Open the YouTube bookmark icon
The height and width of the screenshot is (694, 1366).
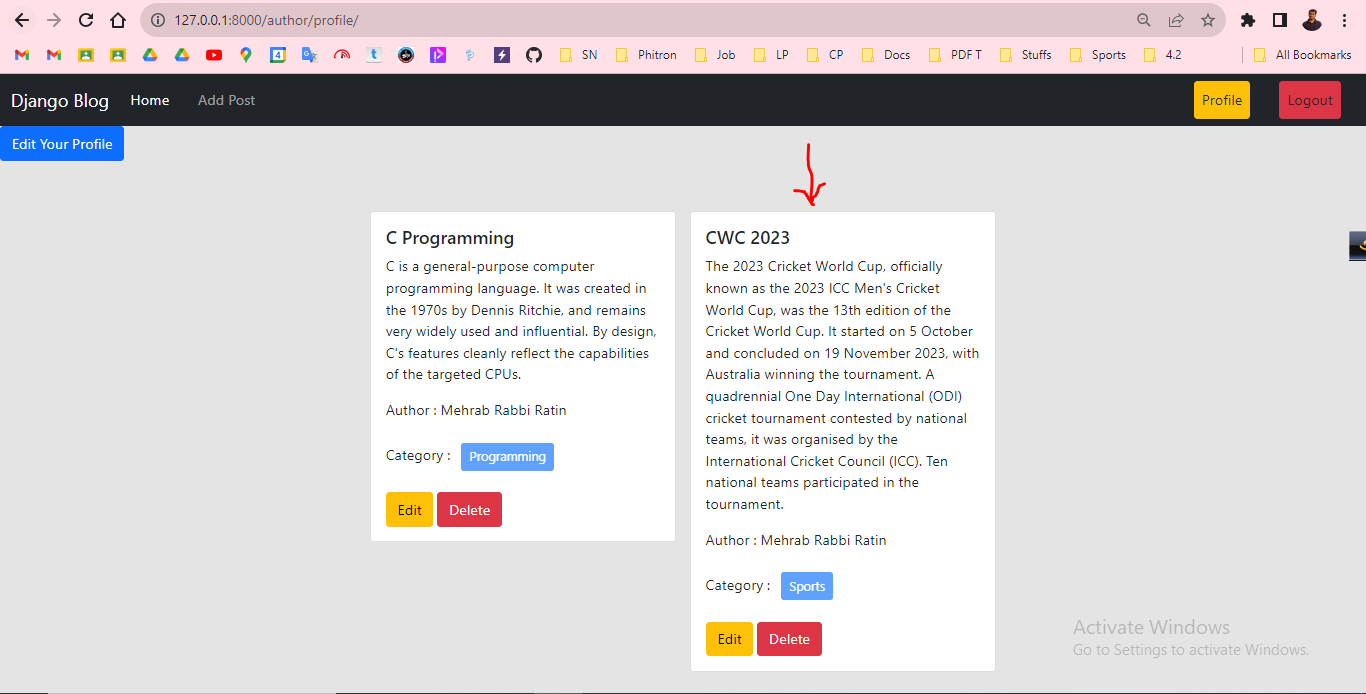pyautogui.click(x=214, y=55)
